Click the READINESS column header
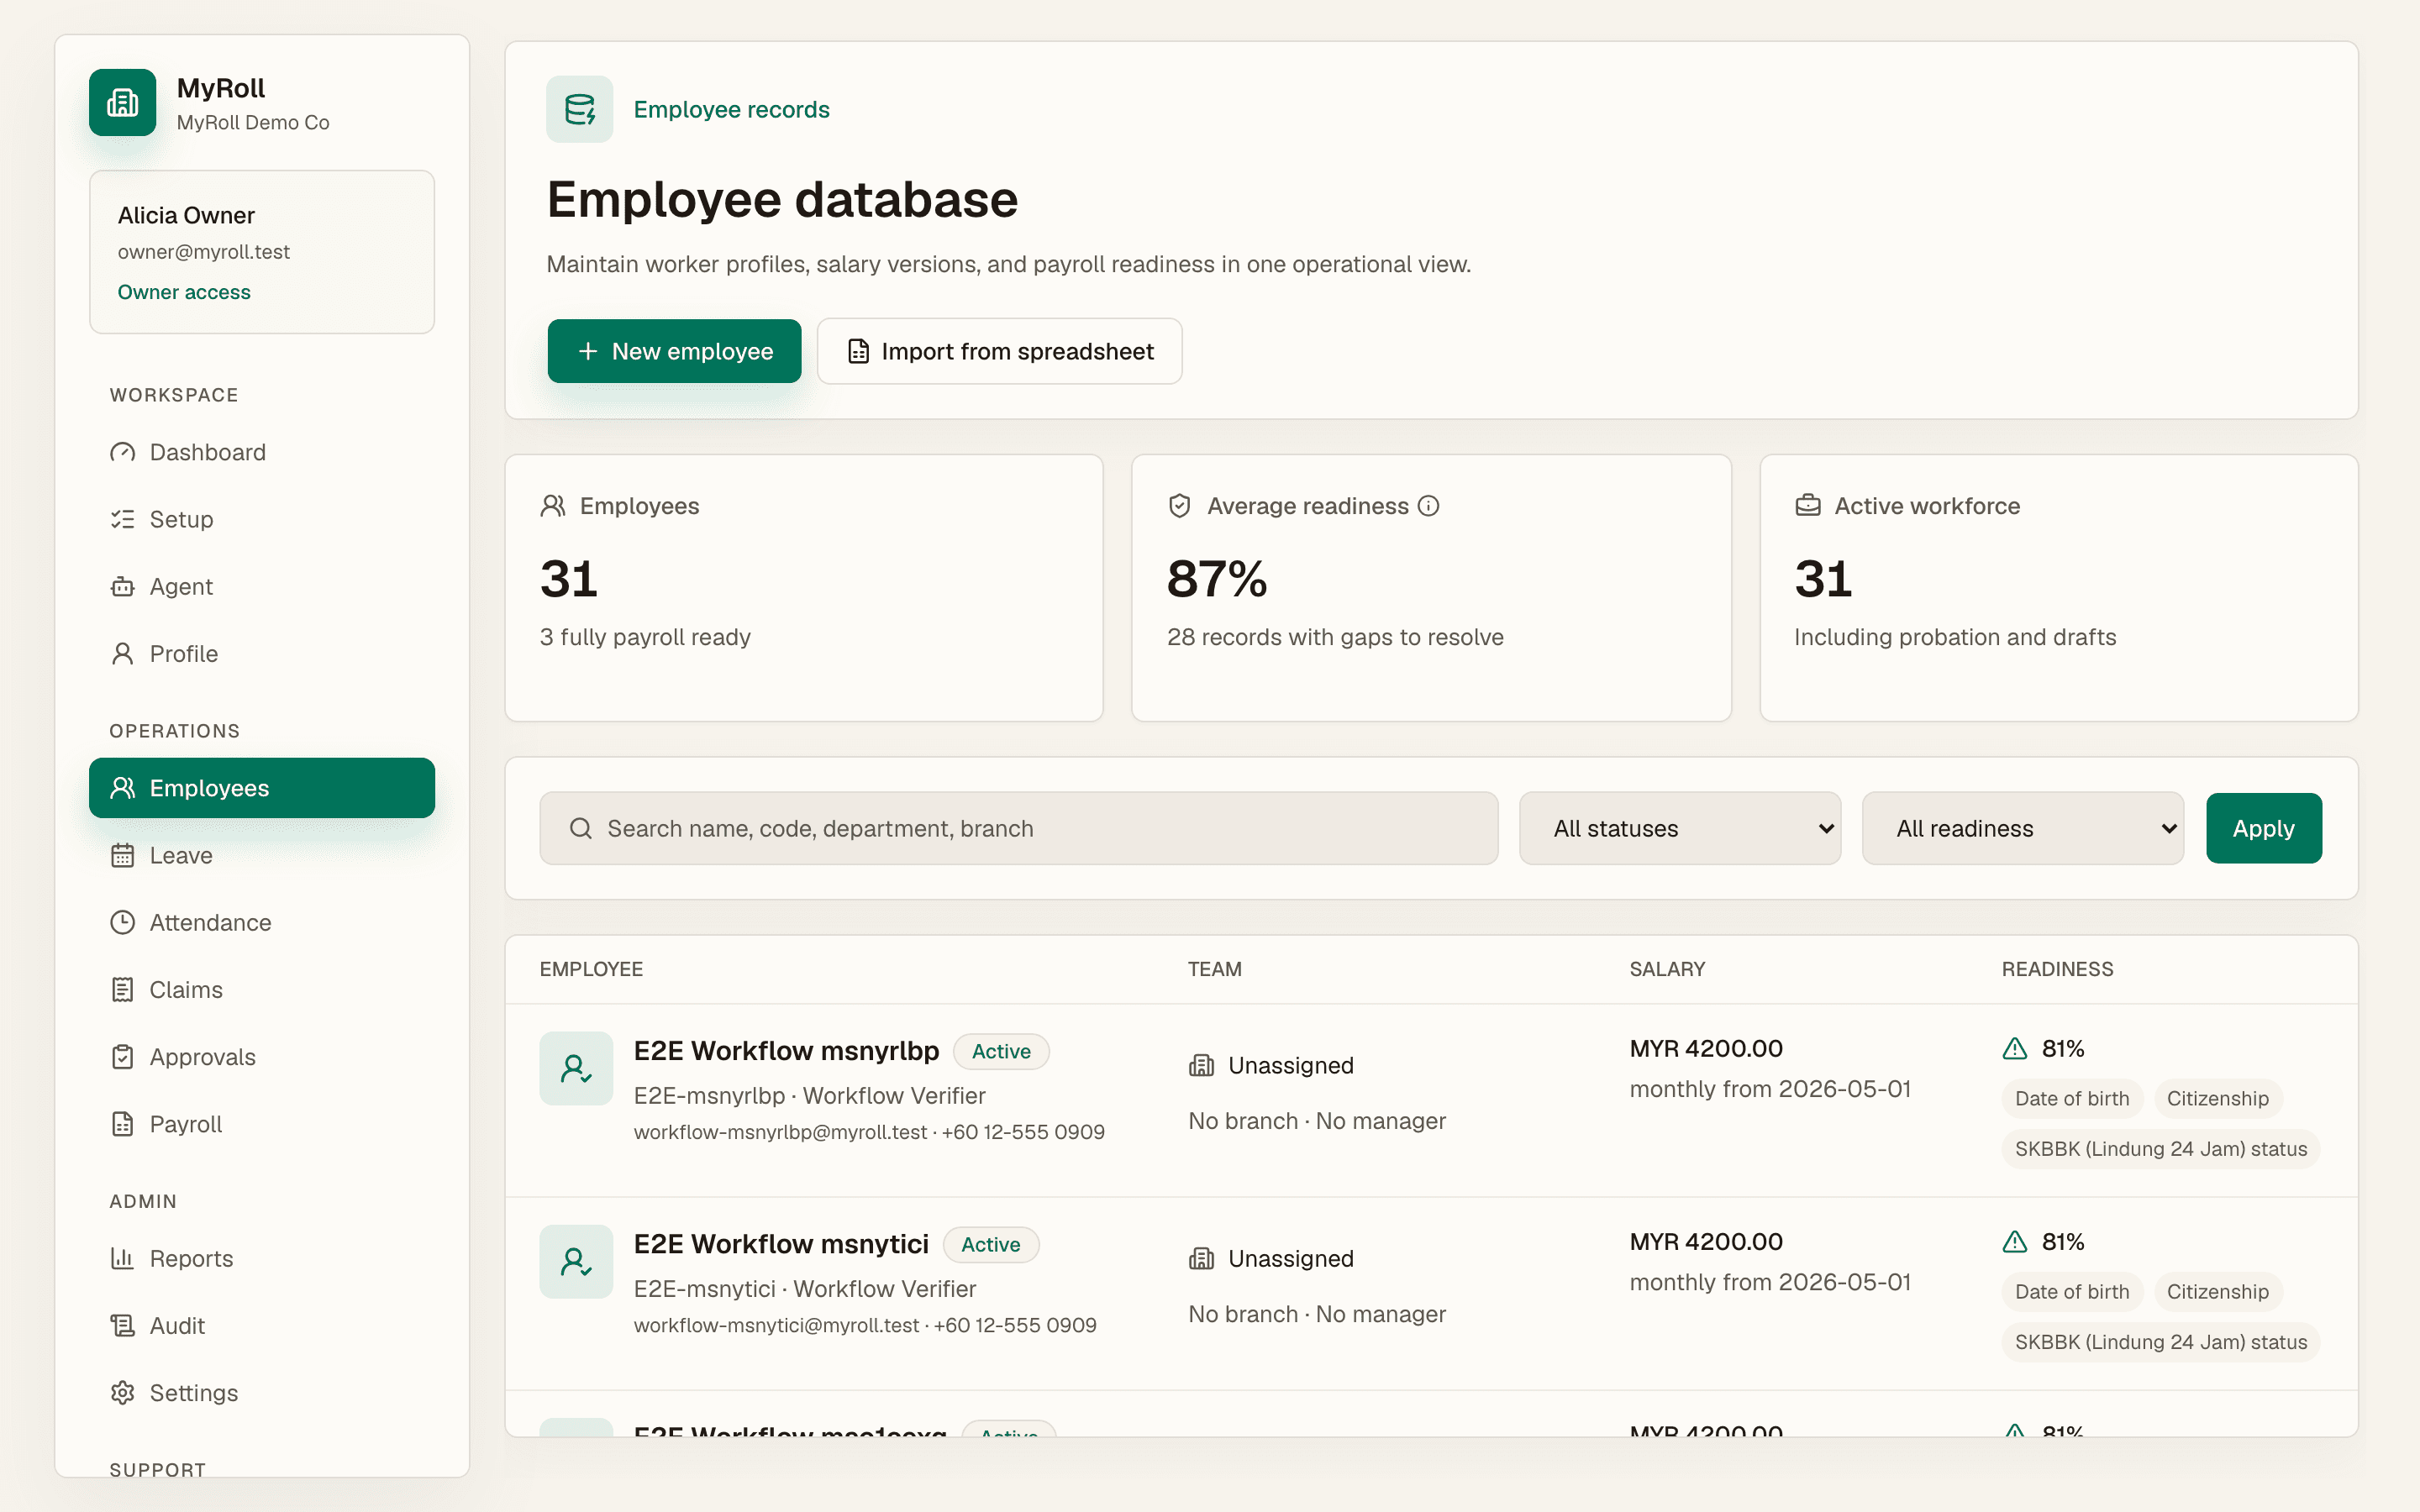The width and height of the screenshot is (2420, 1512). 2057,969
